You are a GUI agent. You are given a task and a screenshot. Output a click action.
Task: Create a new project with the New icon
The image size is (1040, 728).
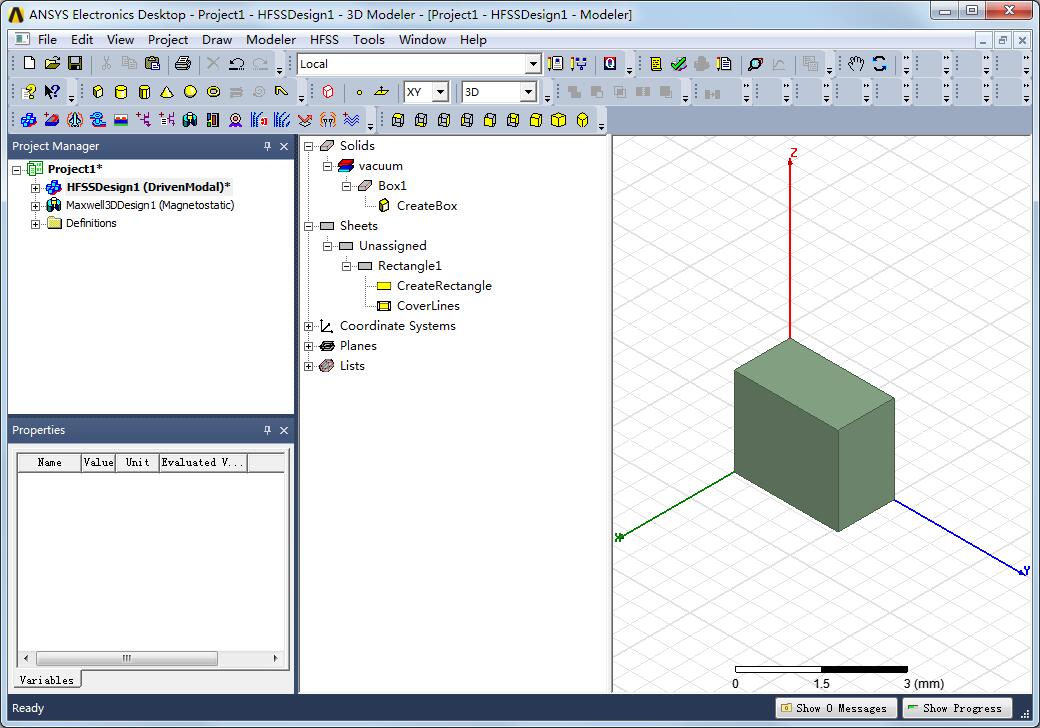29,64
